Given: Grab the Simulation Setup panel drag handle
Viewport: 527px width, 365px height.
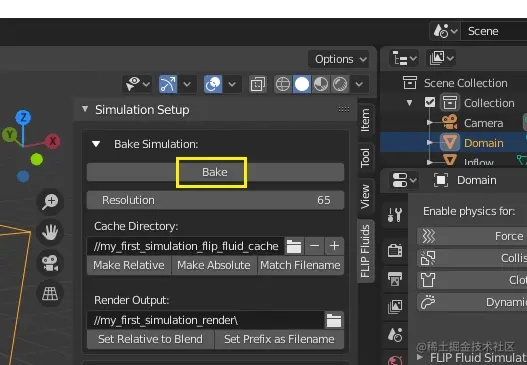Looking at the screenshot, I should click(x=344, y=109).
